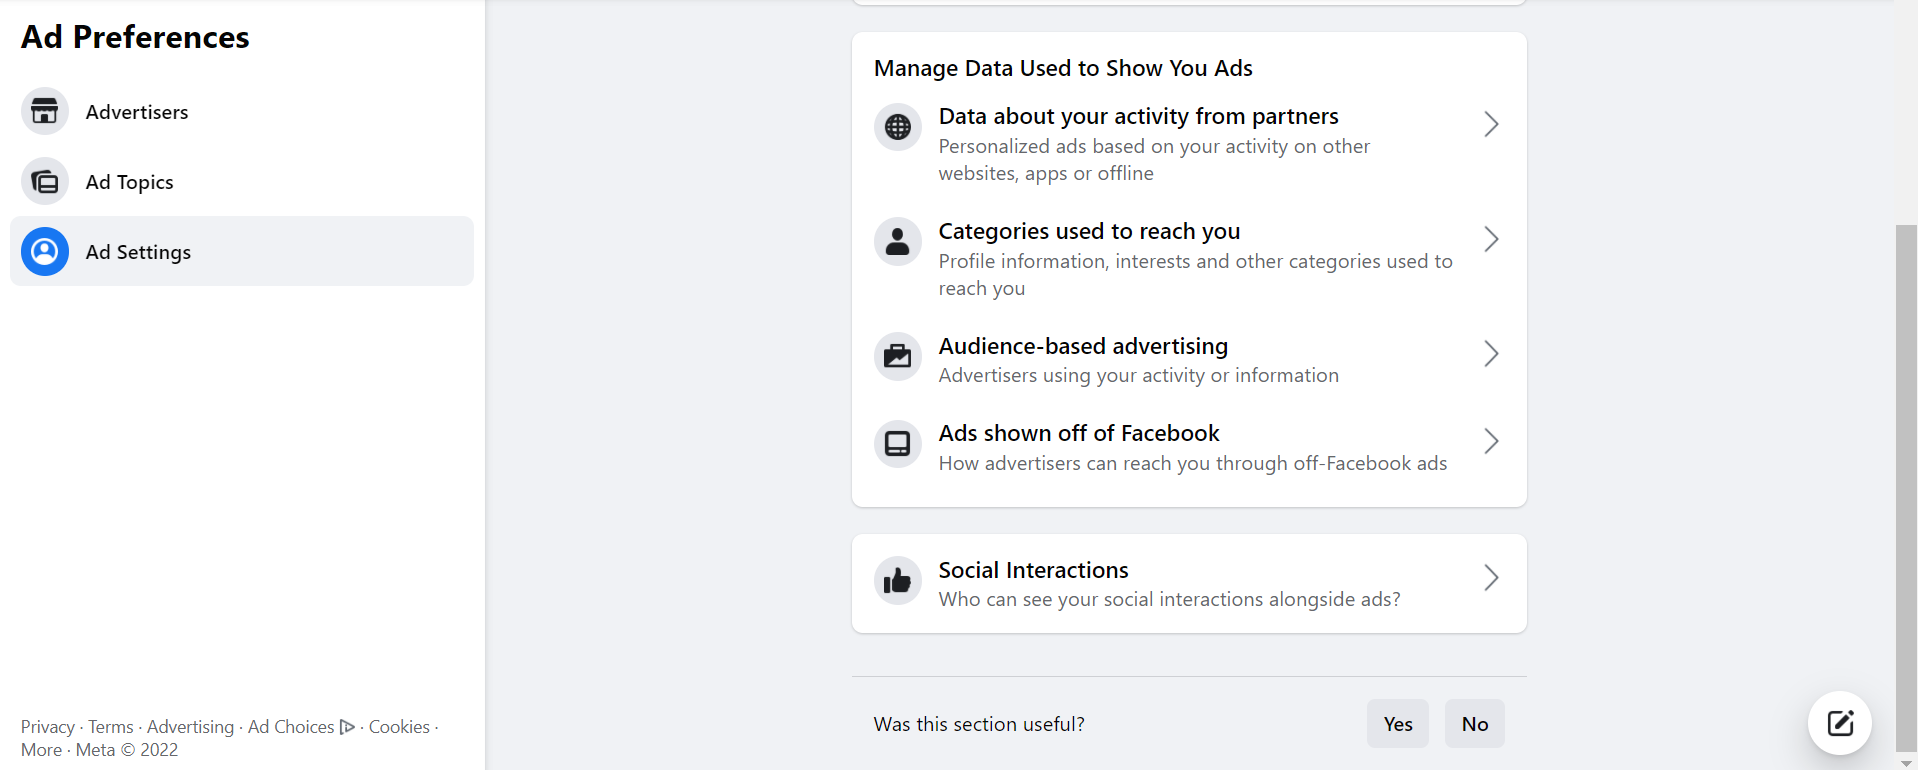
Task: Expand the Audience-based advertising chevron
Action: (x=1491, y=353)
